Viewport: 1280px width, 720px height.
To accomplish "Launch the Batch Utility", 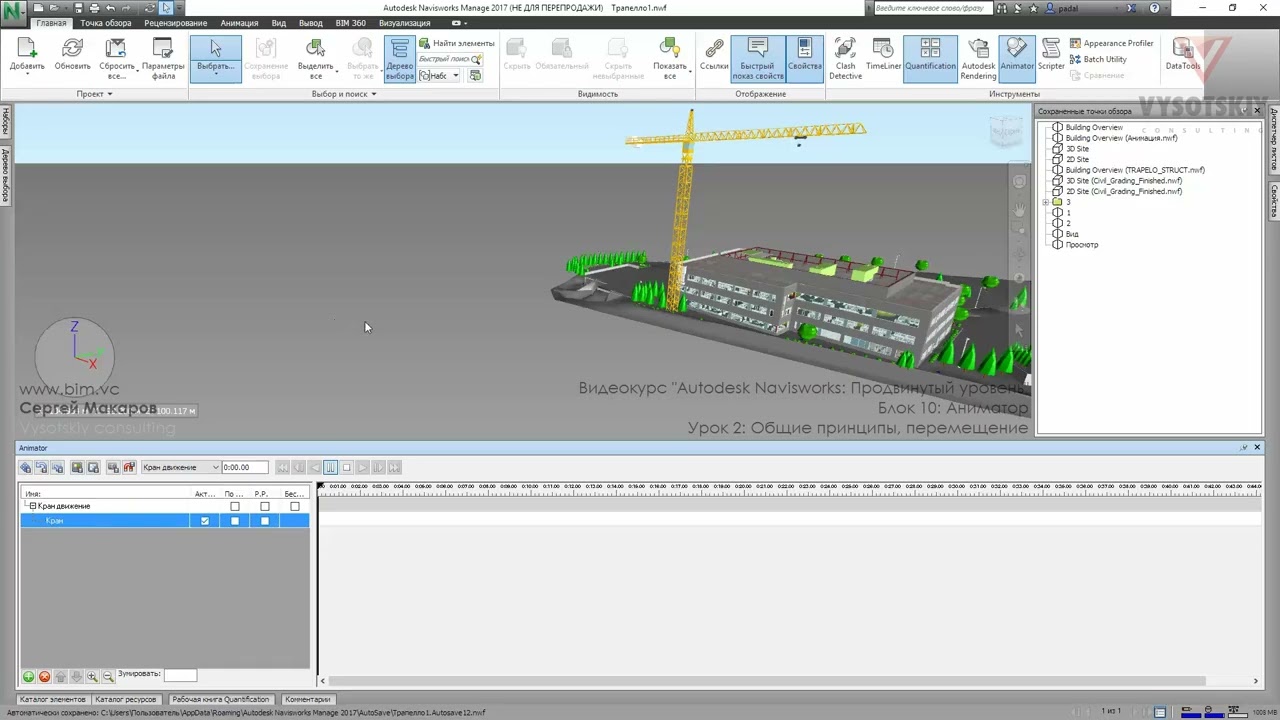I will (1098, 60).
